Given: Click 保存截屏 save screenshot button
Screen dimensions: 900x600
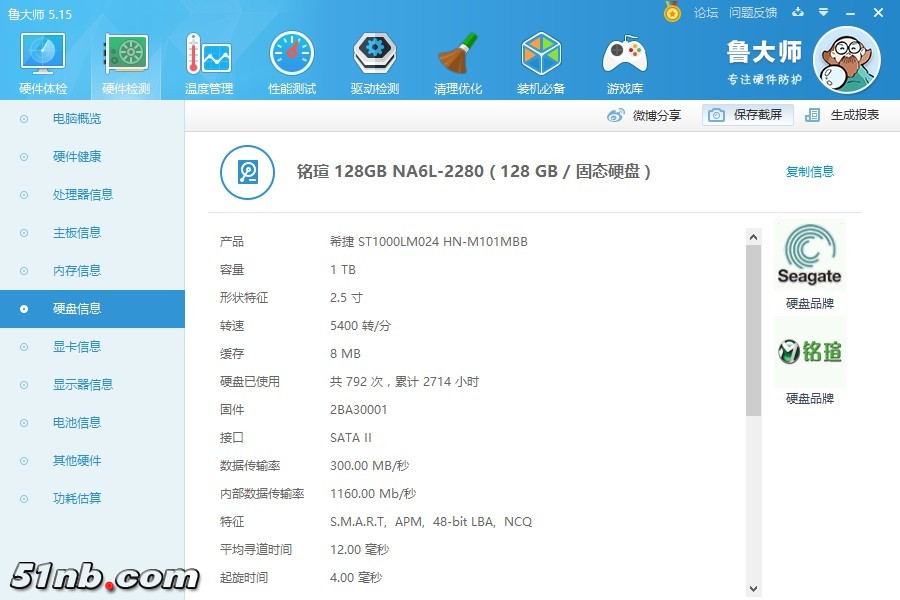Looking at the screenshot, I should pos(747,115).
